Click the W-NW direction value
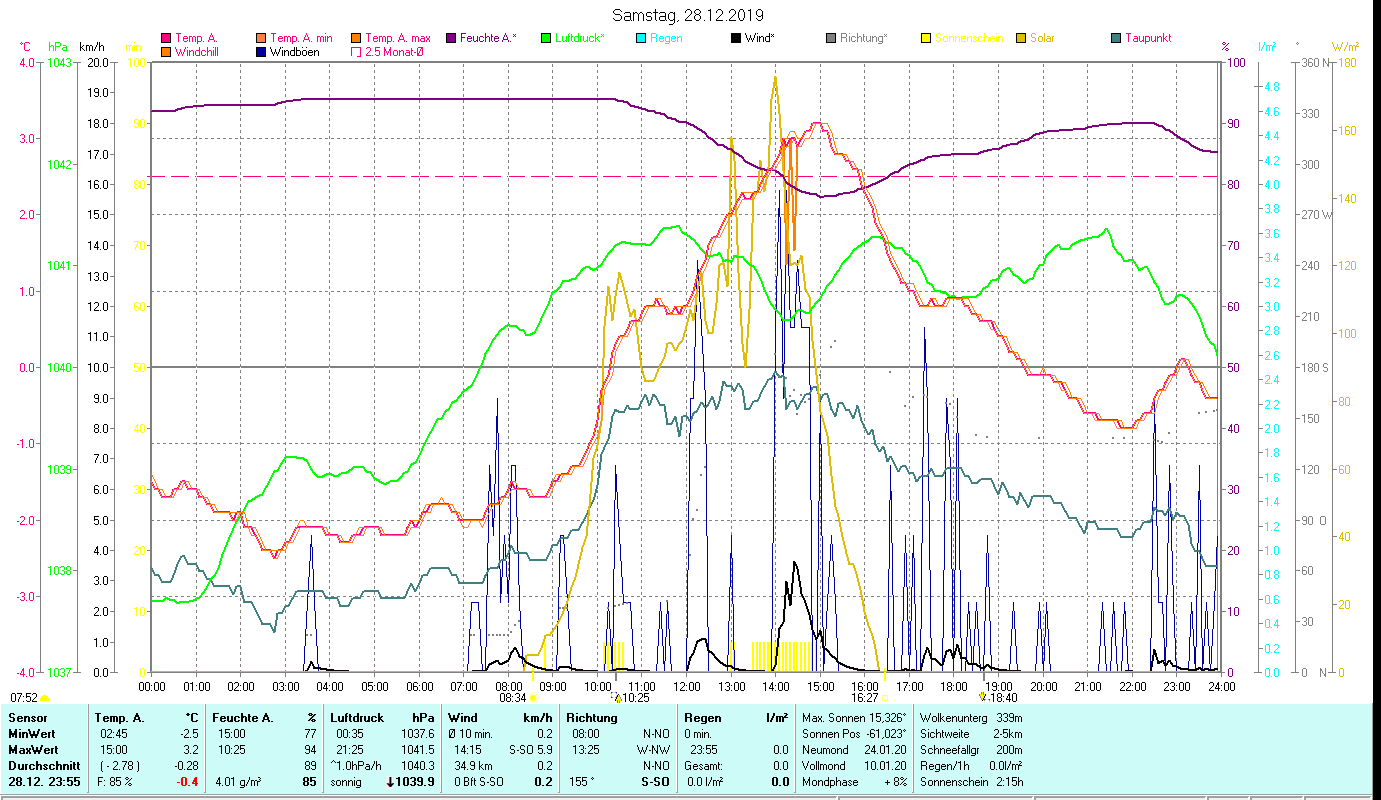 click(653, 749)
